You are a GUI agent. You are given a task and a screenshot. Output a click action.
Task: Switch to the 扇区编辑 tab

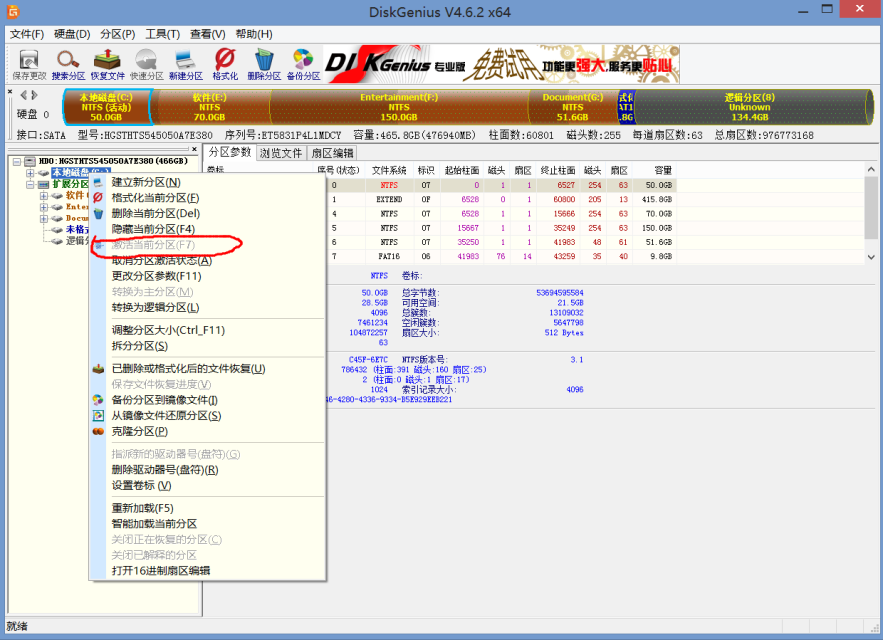[332, 153]
